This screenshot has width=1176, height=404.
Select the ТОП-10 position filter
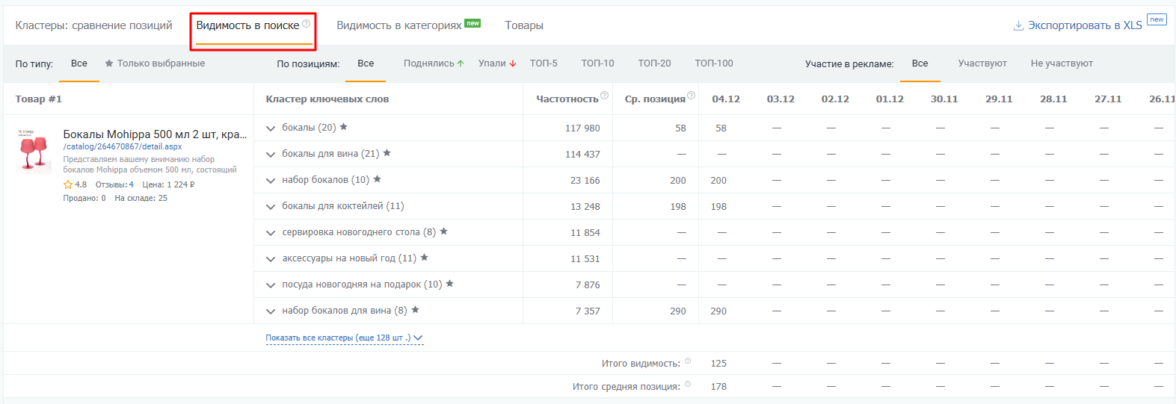click(598, 64)
